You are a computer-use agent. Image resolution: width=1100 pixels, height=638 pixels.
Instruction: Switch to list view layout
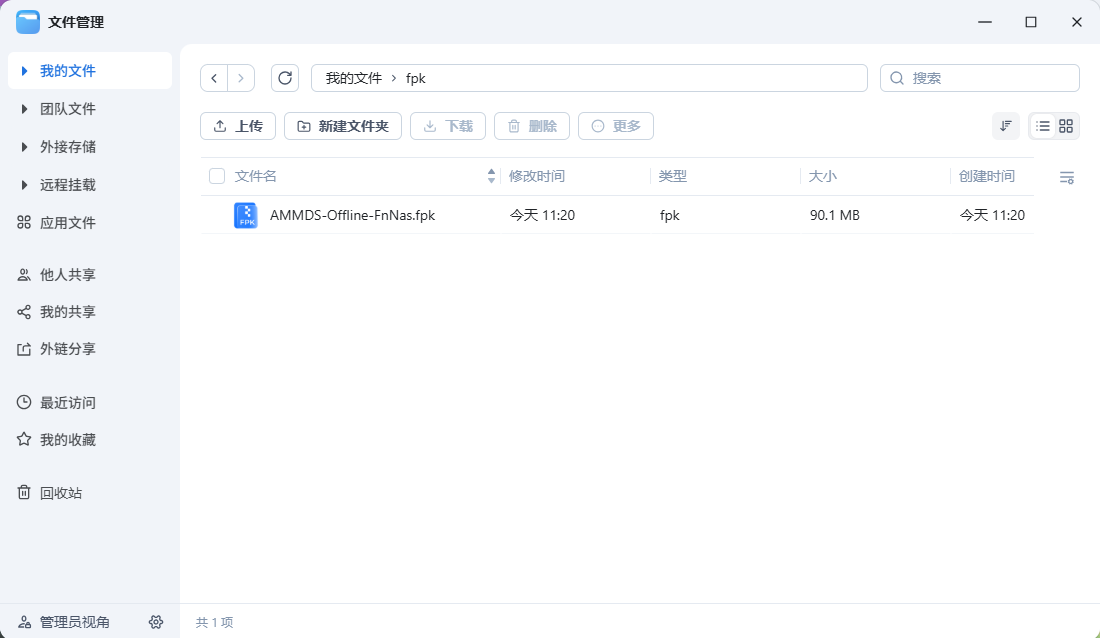point(1042,126)
